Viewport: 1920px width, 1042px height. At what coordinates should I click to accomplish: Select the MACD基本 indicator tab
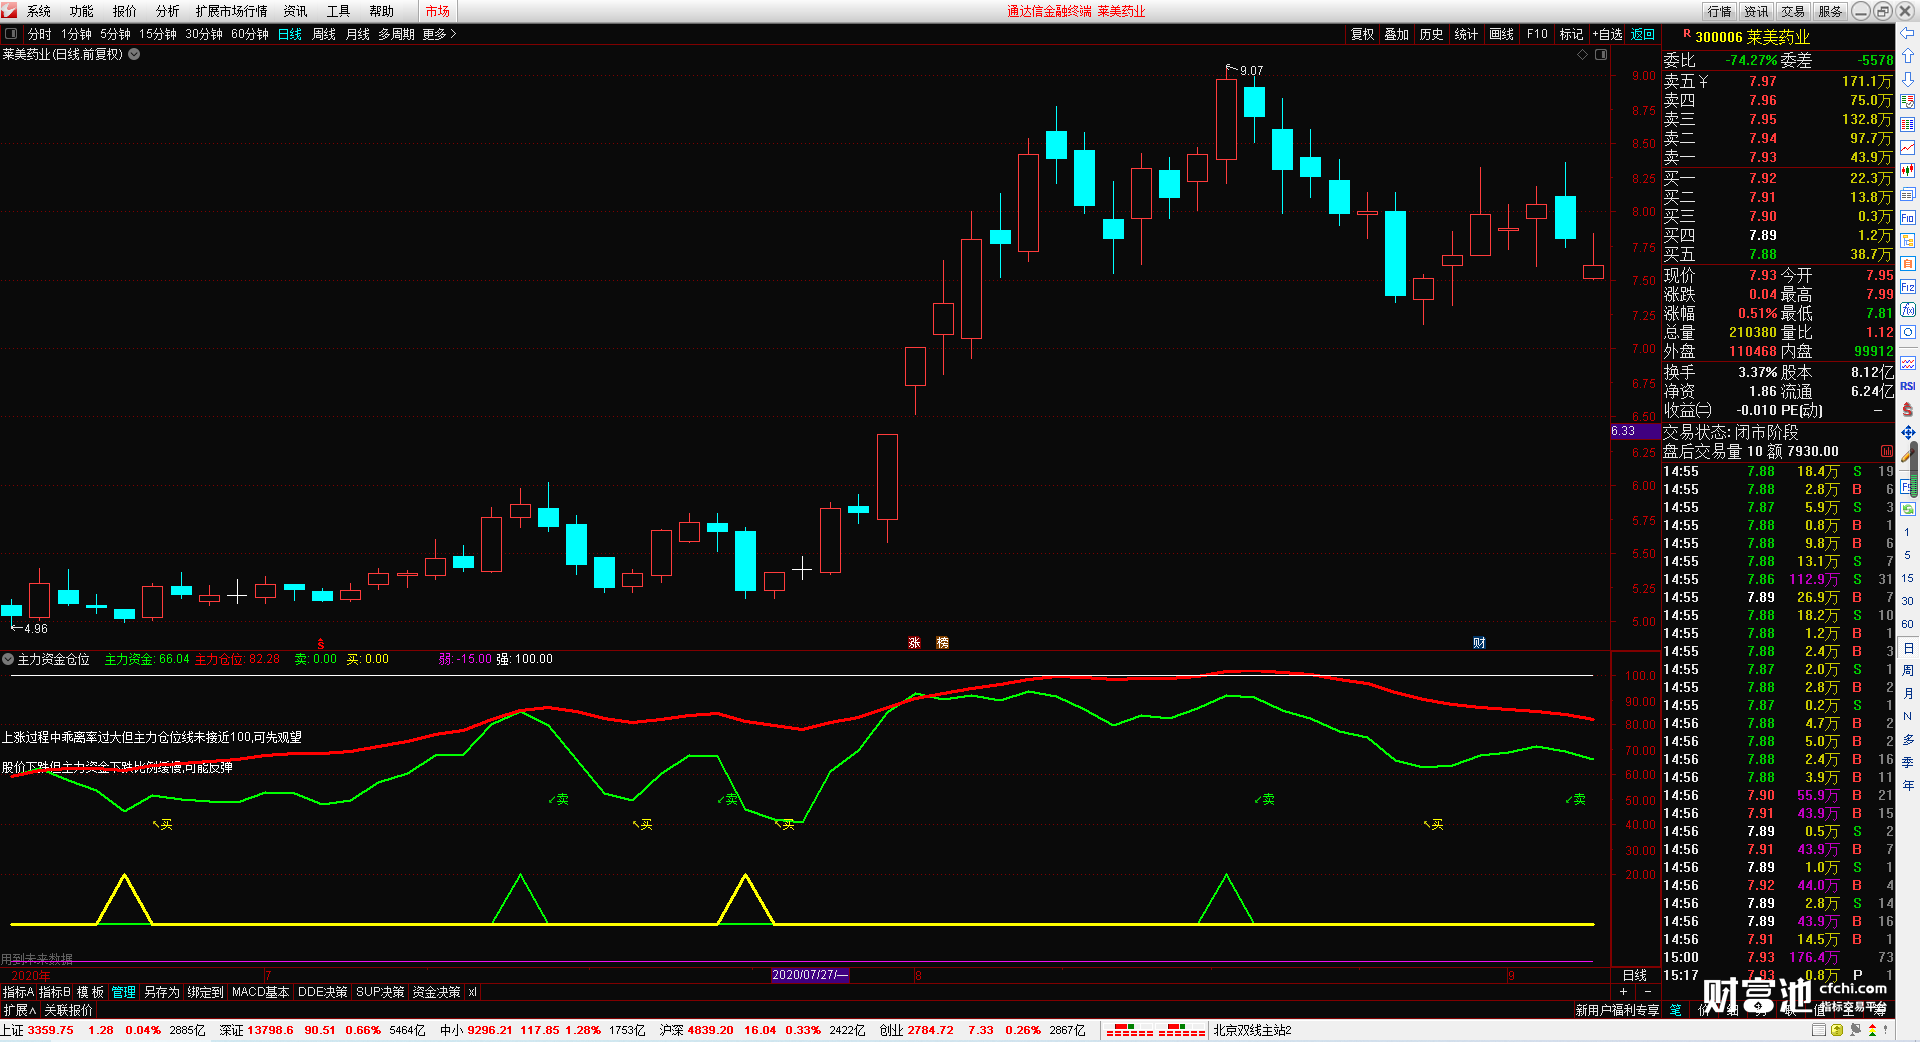point(260,992)
